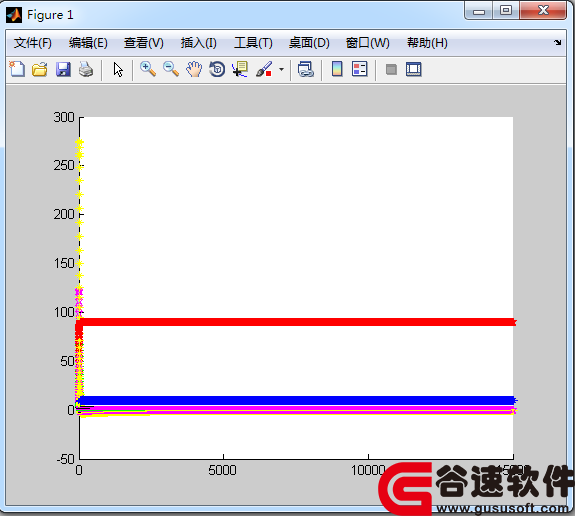Open the 文件(F) menu
This screenshot has width=575, height=516.
point(33,43)
